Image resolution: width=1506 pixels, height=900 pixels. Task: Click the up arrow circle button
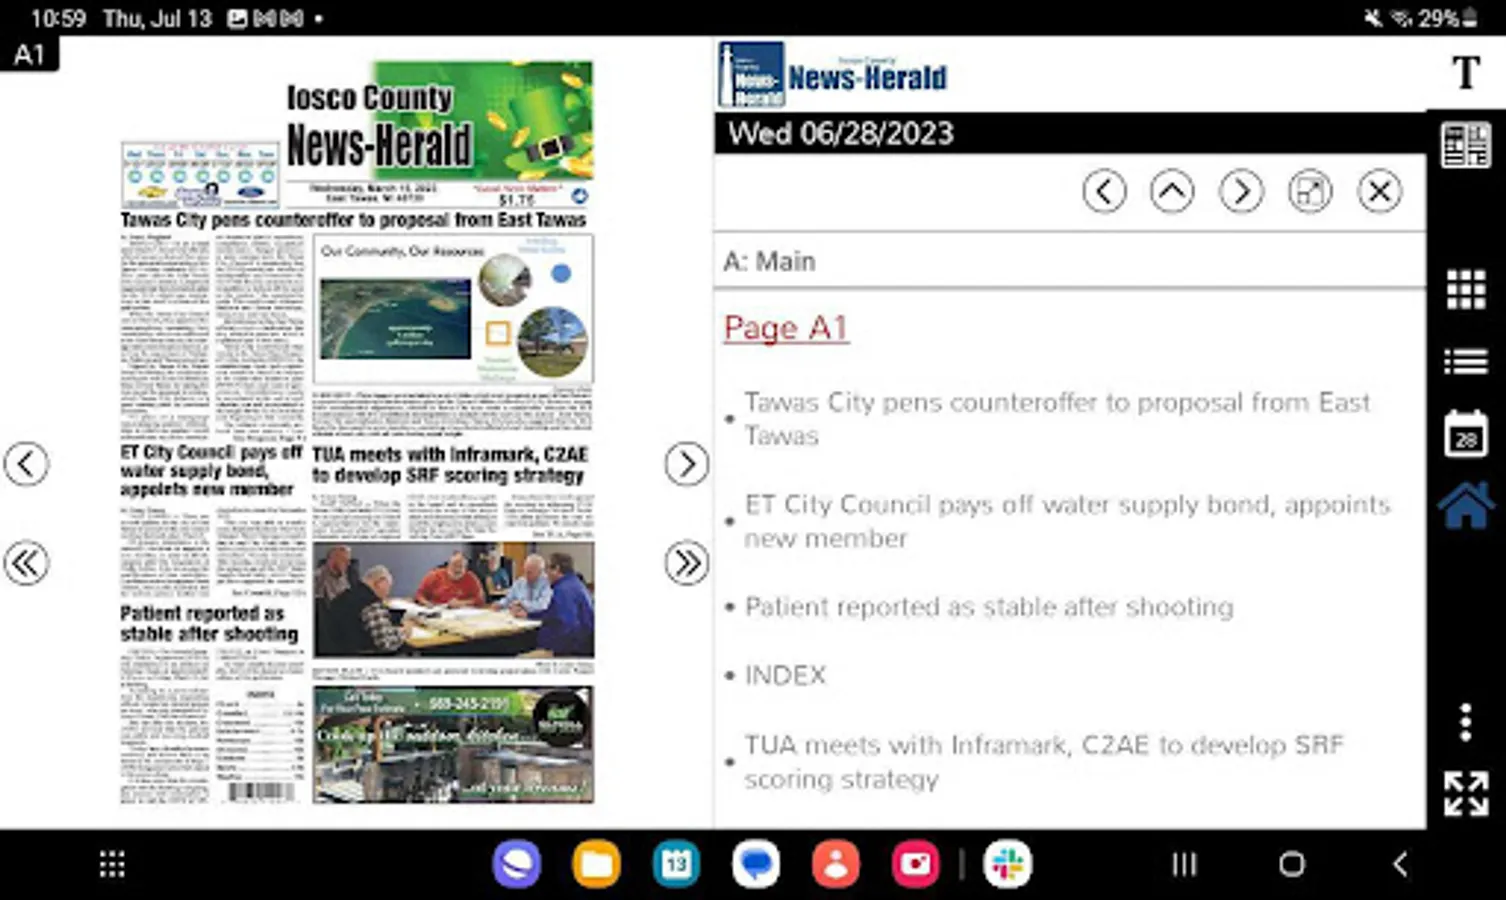(x=1172, y=191)
